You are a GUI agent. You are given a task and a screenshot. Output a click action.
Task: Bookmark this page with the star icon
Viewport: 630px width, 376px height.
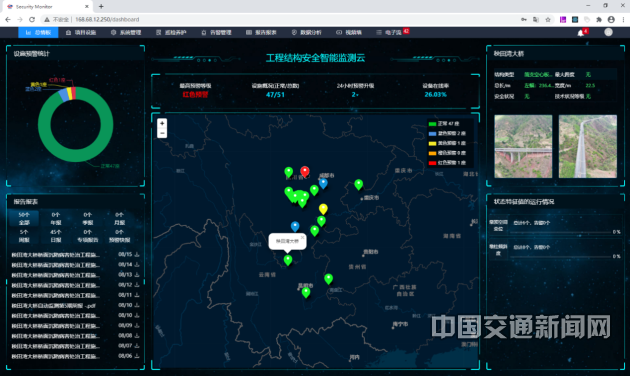(x=548, y=19)
